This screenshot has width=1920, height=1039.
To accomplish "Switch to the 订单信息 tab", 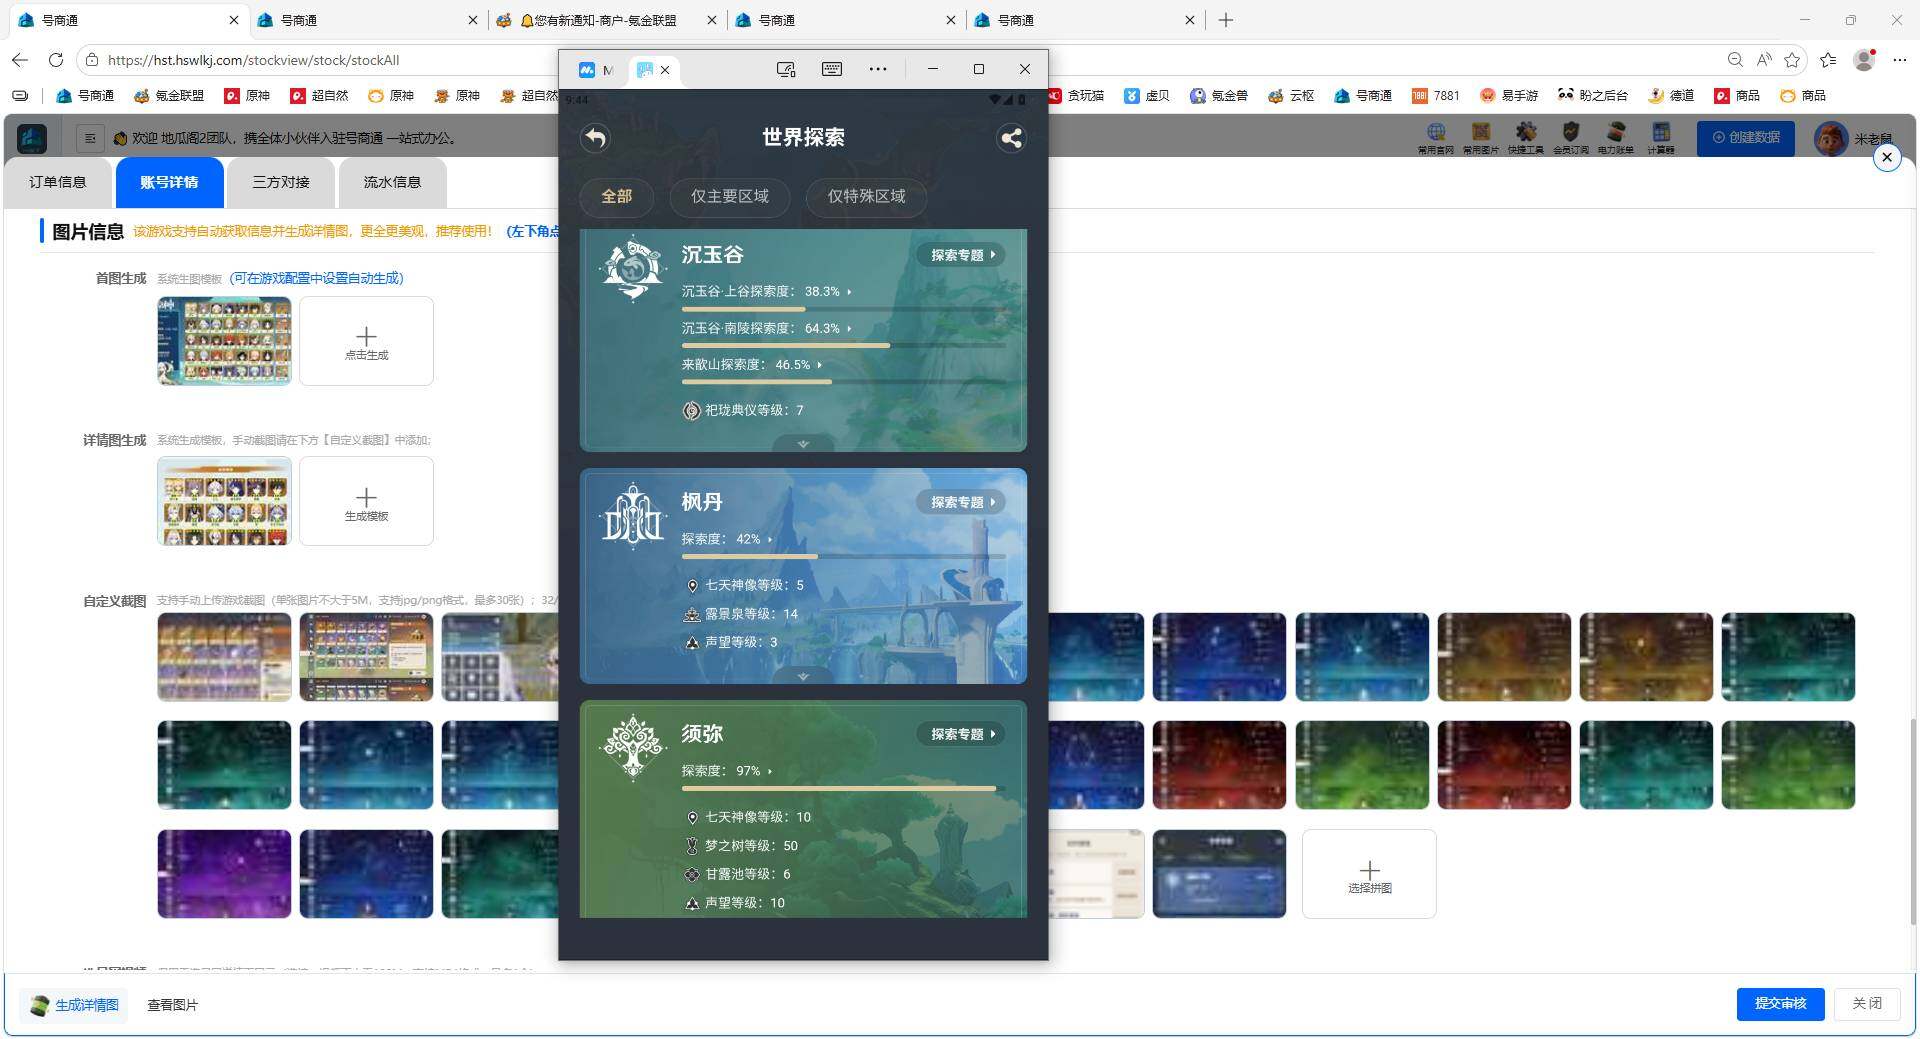I will (57, 182).
